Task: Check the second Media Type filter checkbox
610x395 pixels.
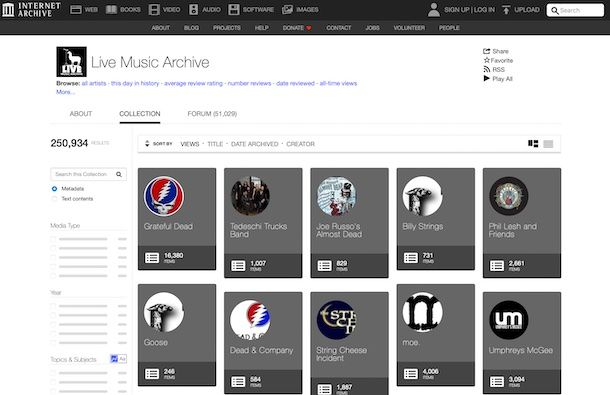Action: [x=53, y=248]
